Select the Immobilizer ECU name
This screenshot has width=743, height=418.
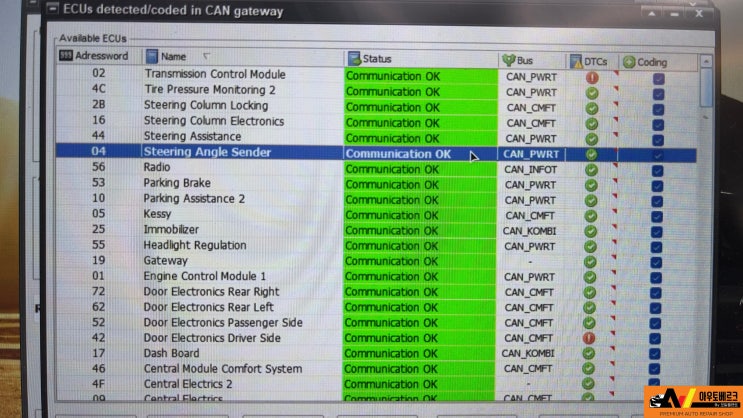(x=171, y=229)
